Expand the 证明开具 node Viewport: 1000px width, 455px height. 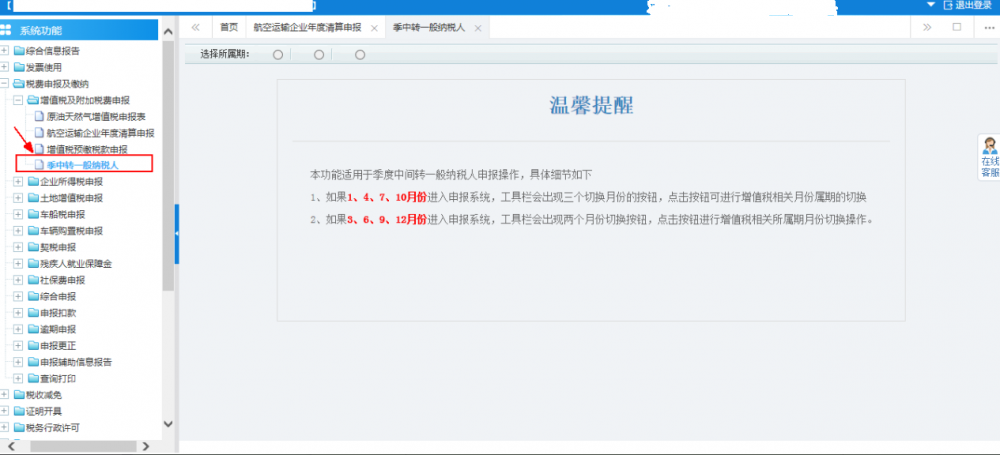(x=4, y=411)
